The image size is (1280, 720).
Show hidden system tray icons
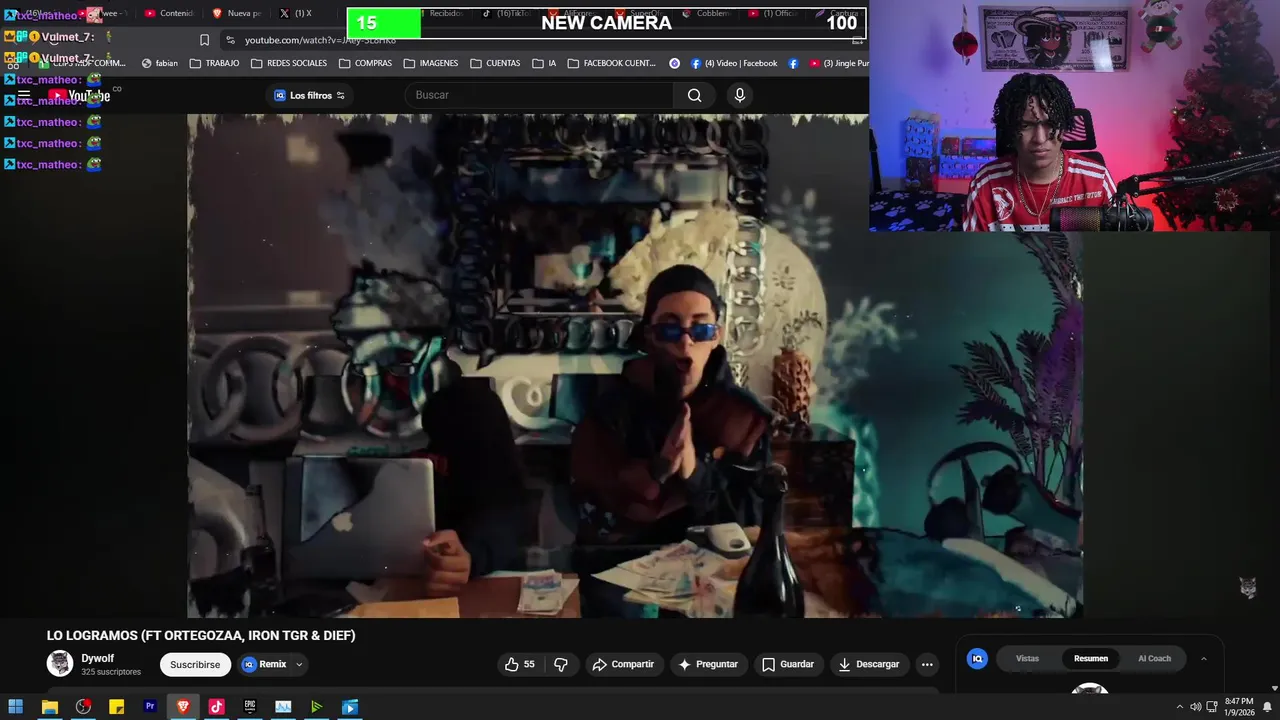pos(1179,707)
